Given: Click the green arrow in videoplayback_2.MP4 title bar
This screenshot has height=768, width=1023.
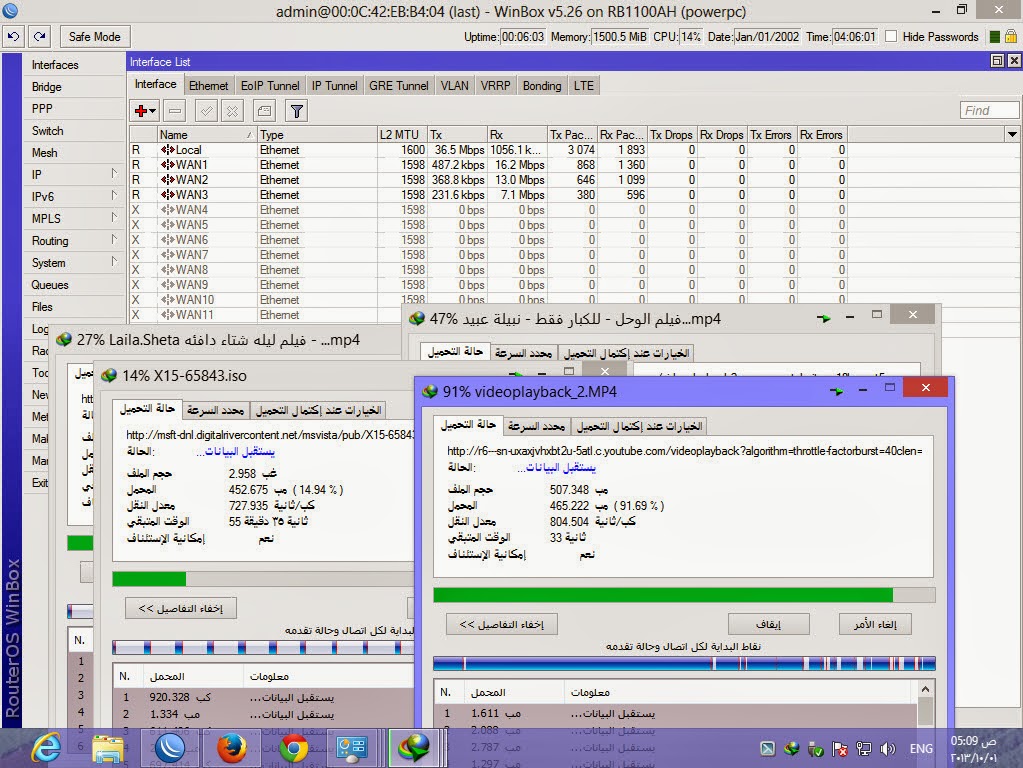Looking at the screenshot, I should (836, 392).
